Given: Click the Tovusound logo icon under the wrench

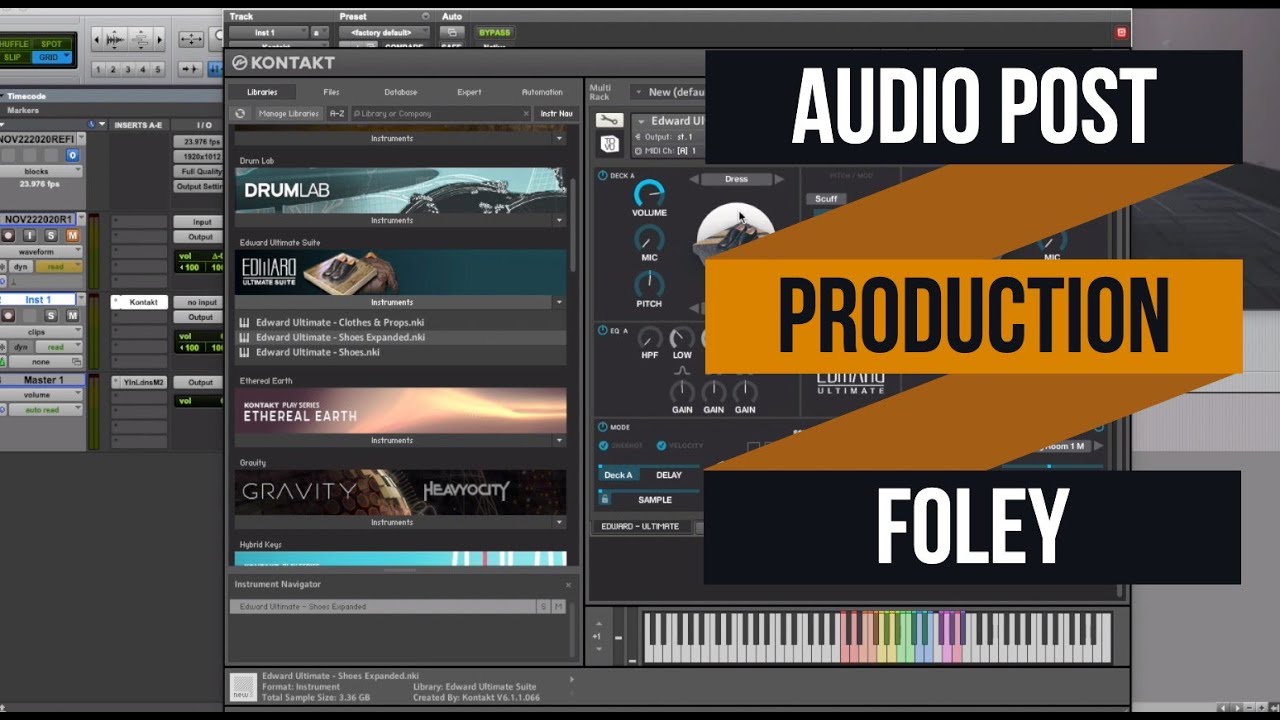Looking at the screenshot, I should pos(609,144).
